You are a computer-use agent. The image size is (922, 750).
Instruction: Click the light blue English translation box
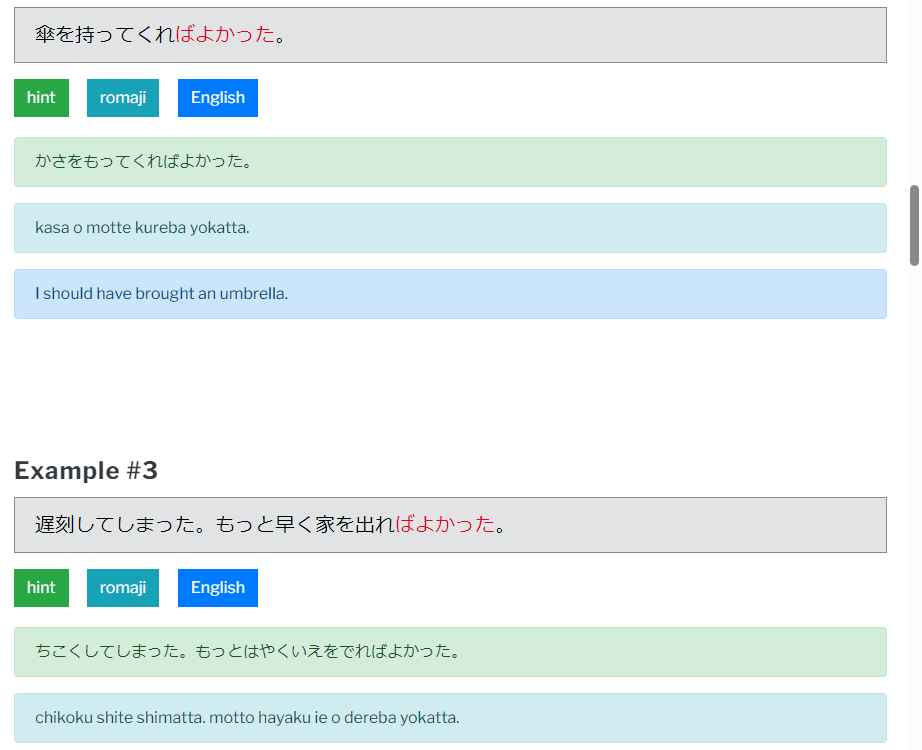pyautogui.click(x=450, y=294)
